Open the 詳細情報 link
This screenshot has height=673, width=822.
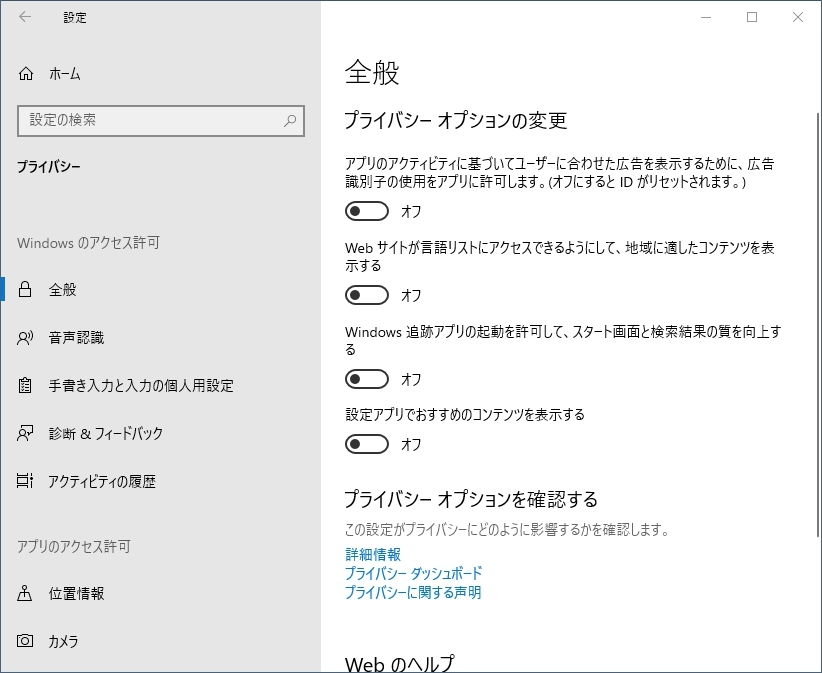(373, 554)
